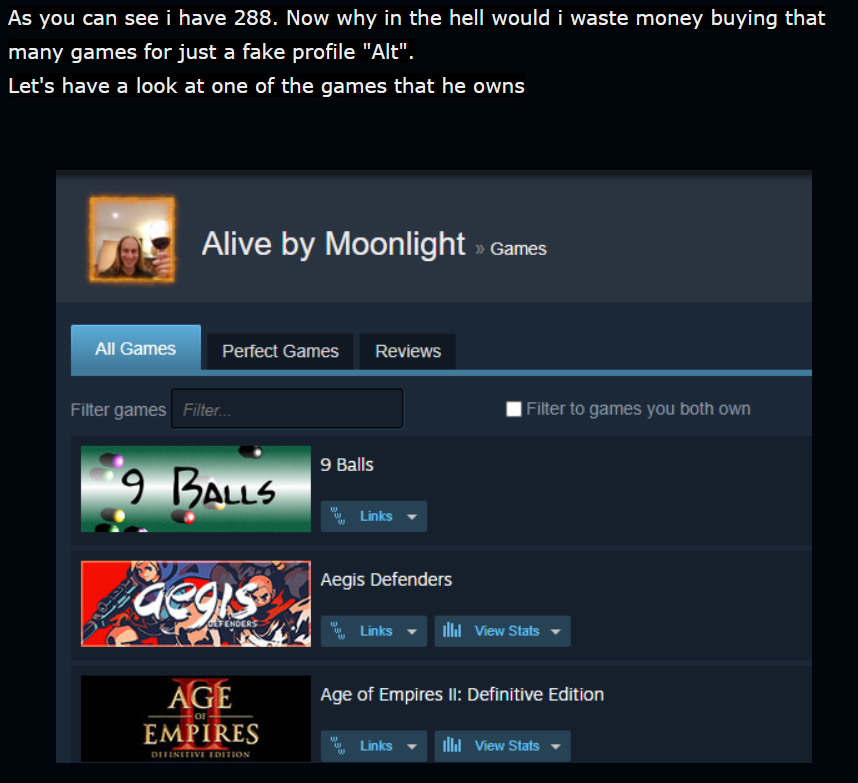Click the Filter games text field

[287, 409]
